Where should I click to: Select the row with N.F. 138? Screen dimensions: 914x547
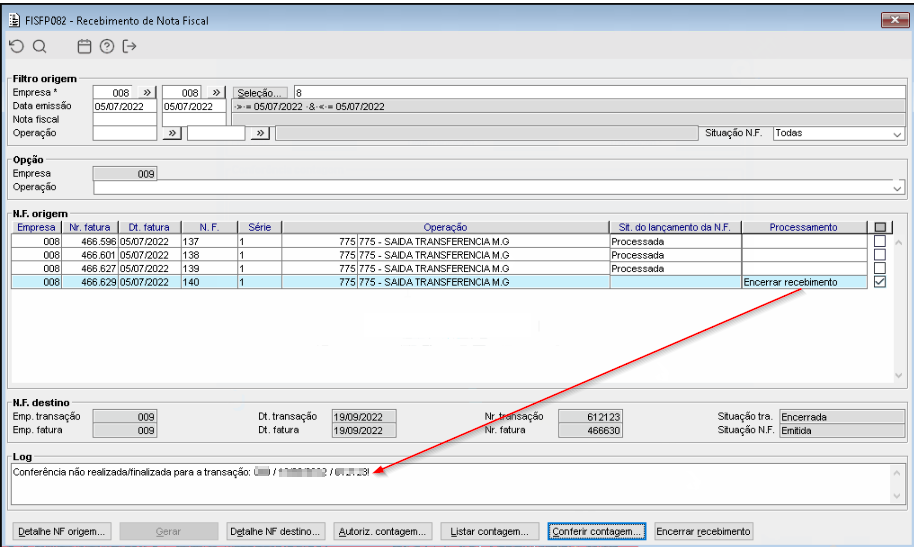tap(438, 255)
